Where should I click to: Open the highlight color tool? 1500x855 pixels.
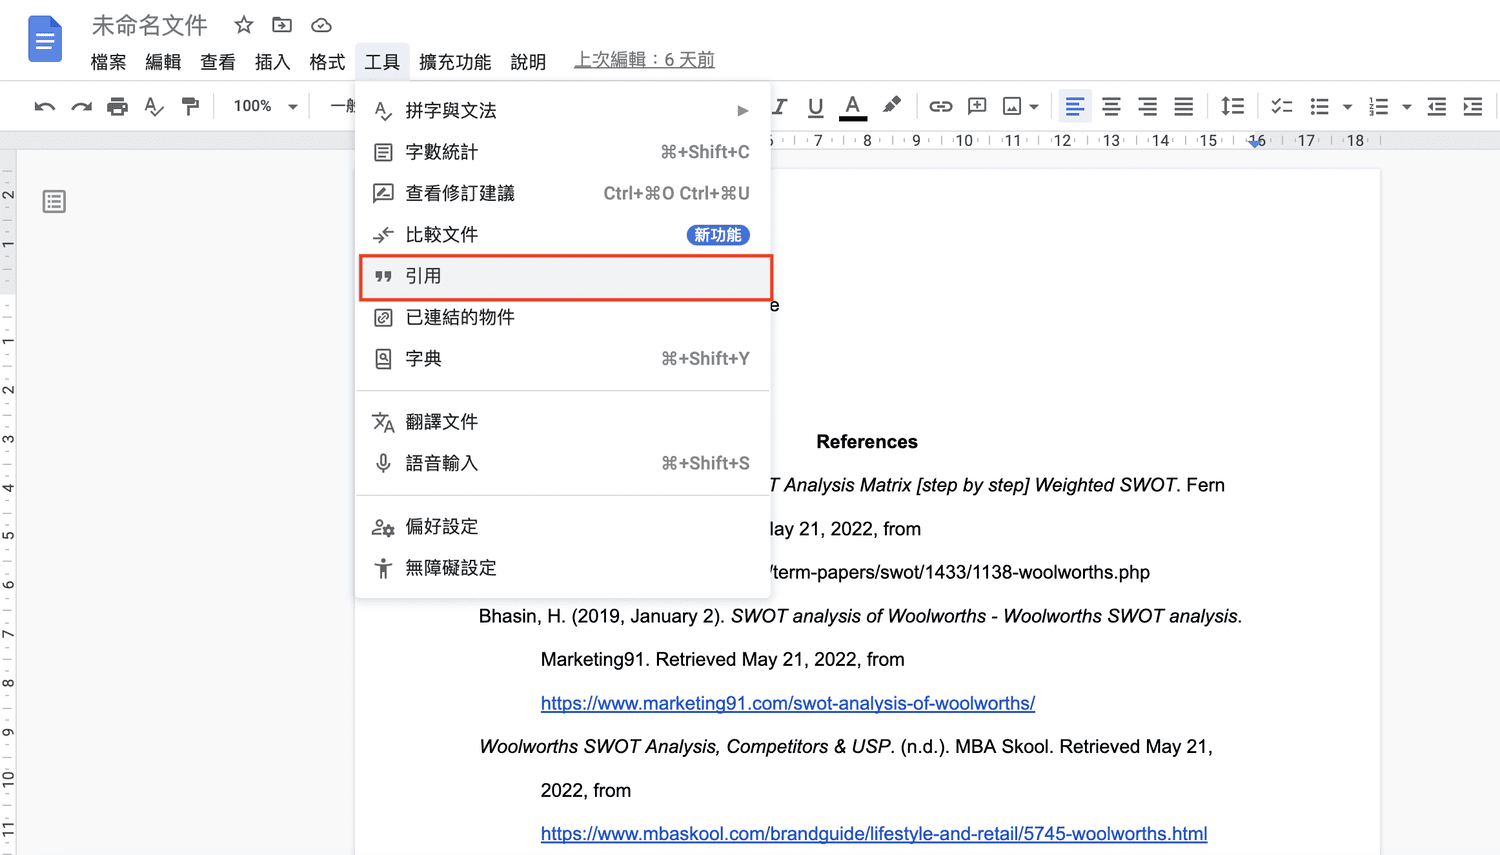coord(891,106)
